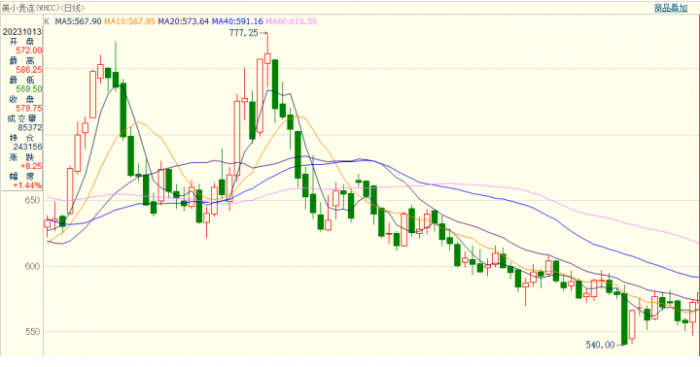Viewport: 700px width, 367px height.
Task: Click the 最低 value 569.50
Action: [x=29, y=89]
